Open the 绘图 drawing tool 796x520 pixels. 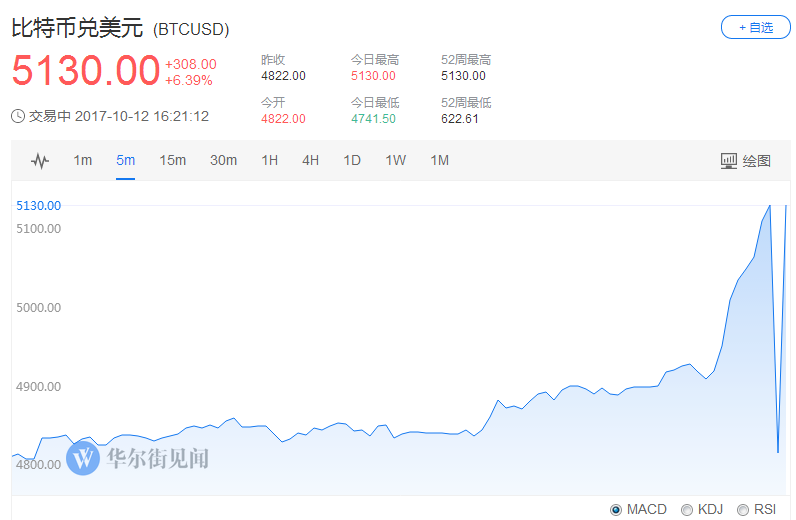[746, 161]
